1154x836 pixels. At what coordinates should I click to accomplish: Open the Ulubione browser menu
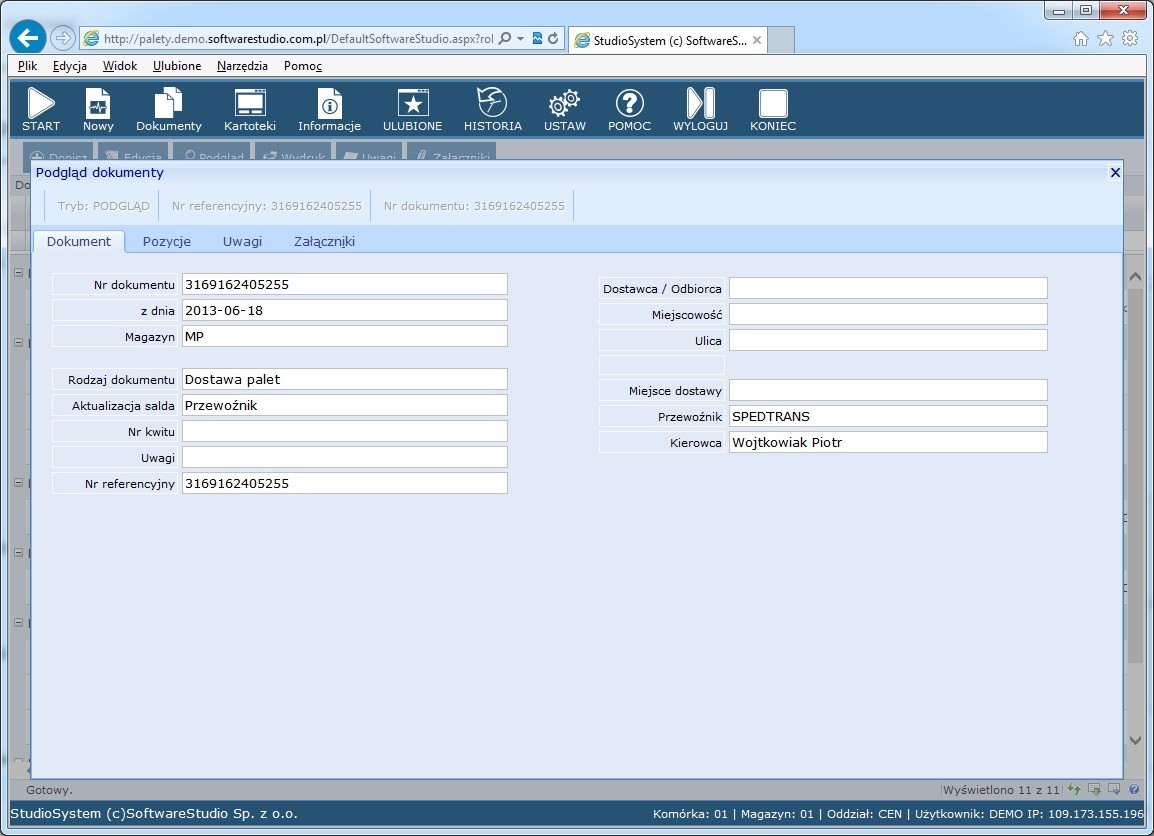[x=177, y=66]
